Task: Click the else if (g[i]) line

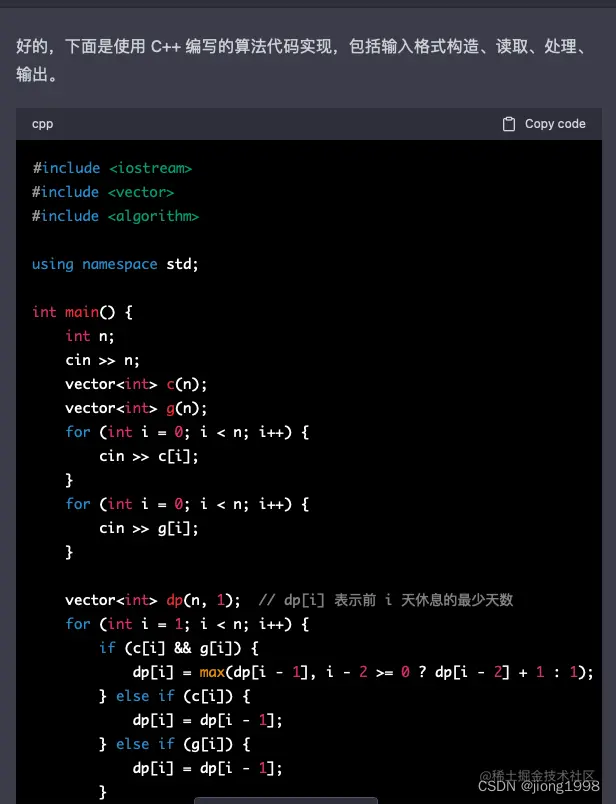Action: click(x=174, y=744)
